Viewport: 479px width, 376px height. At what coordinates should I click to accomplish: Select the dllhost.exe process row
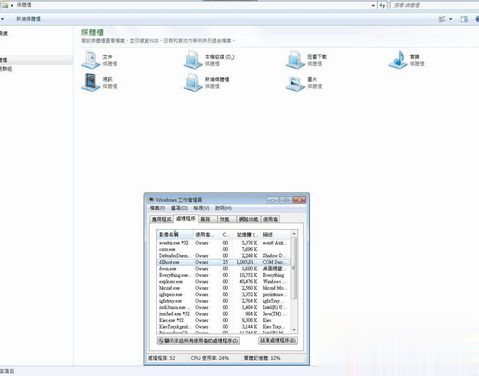[x=224, y=262]
